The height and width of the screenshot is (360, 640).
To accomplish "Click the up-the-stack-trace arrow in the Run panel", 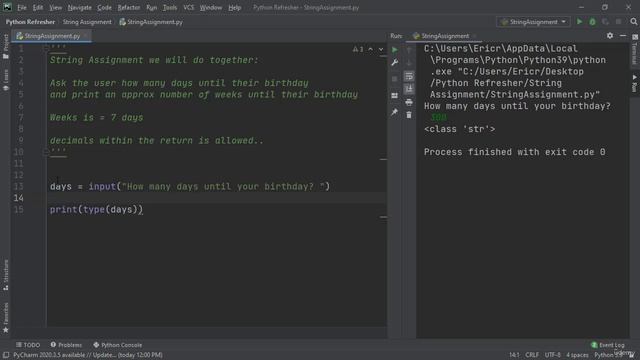I will click(x=409, y=50).
